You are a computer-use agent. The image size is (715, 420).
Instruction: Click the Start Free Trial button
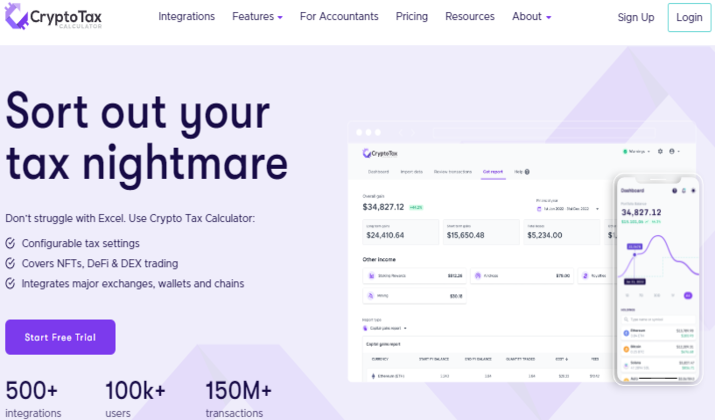coord(60,337)
